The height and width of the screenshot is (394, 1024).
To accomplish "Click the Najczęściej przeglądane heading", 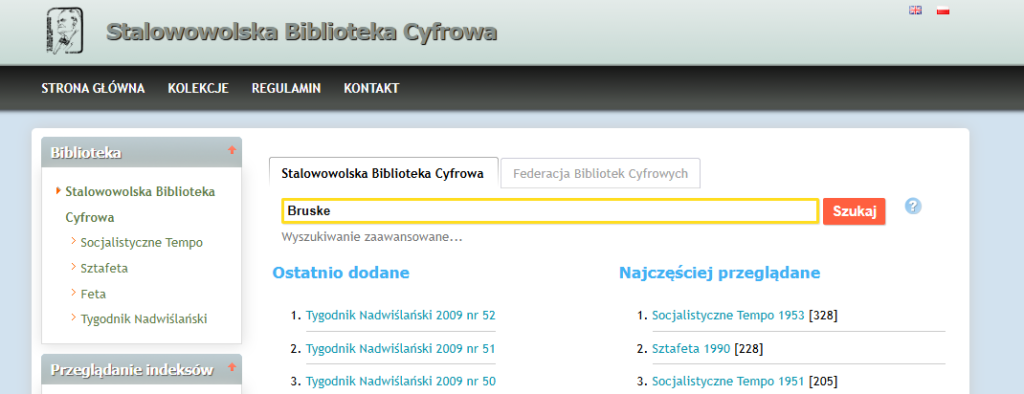I will click(x=720, y=273).
